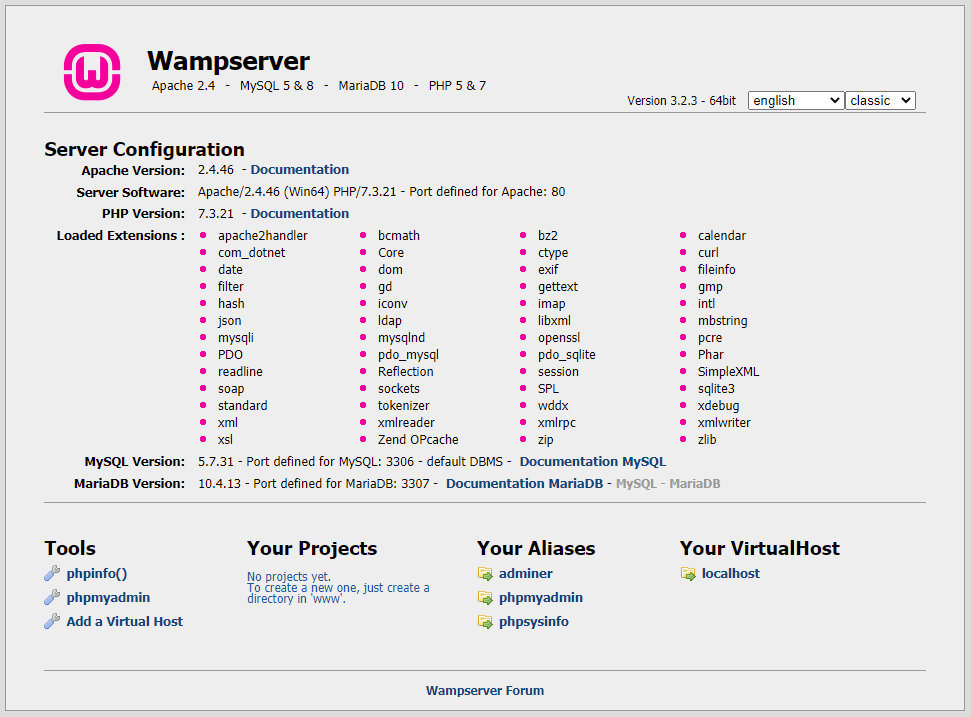Click the 'MySQL Version:' label
Image resolution: width=971 pixels, height=717 pixels.
tap(134, 462)
